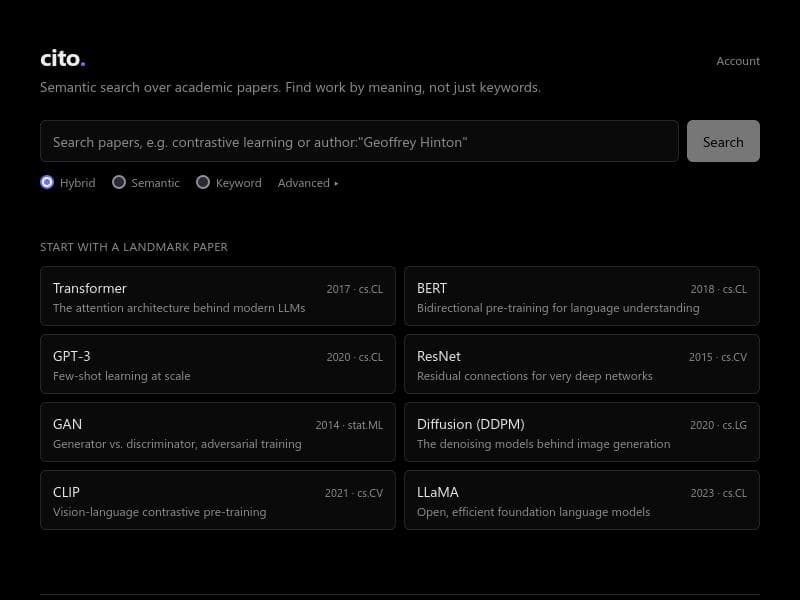Image resolution: width=800 pixels, height=600 pixels.
Task: Focus the search papers input field
Action: [359, 141]
